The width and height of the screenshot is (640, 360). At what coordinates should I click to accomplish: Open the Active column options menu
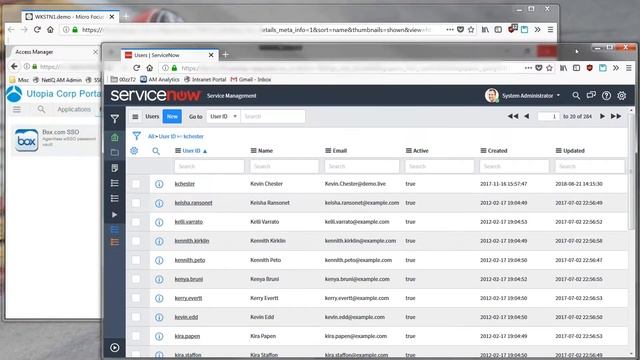click(409, 151)
